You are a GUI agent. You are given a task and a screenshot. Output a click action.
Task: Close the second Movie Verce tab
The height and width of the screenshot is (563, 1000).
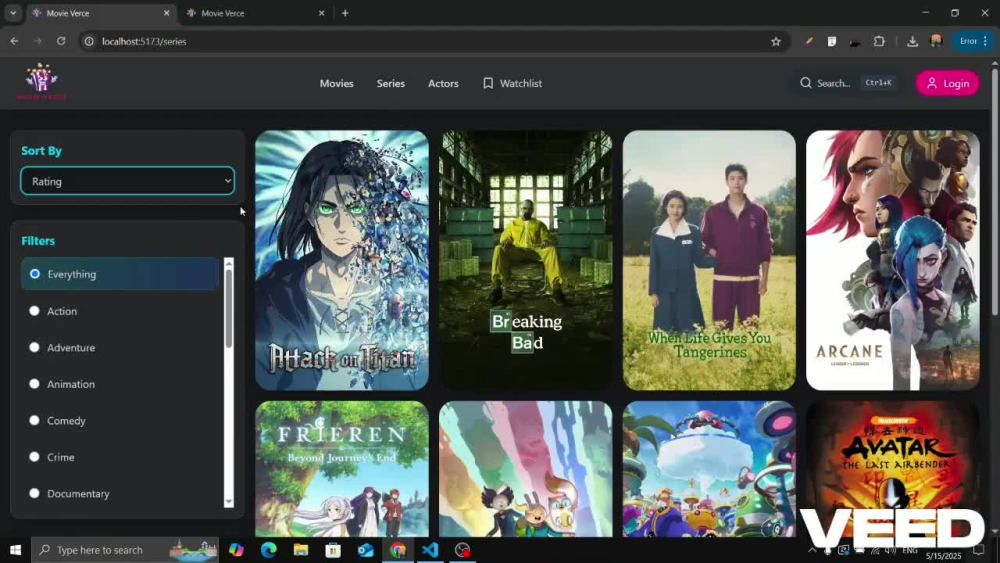pos(321,13)
